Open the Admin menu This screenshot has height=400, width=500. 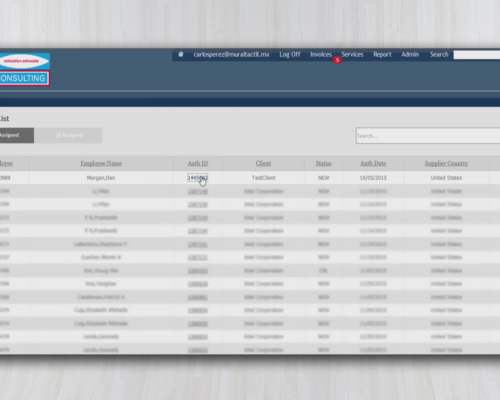coord(410,54)
